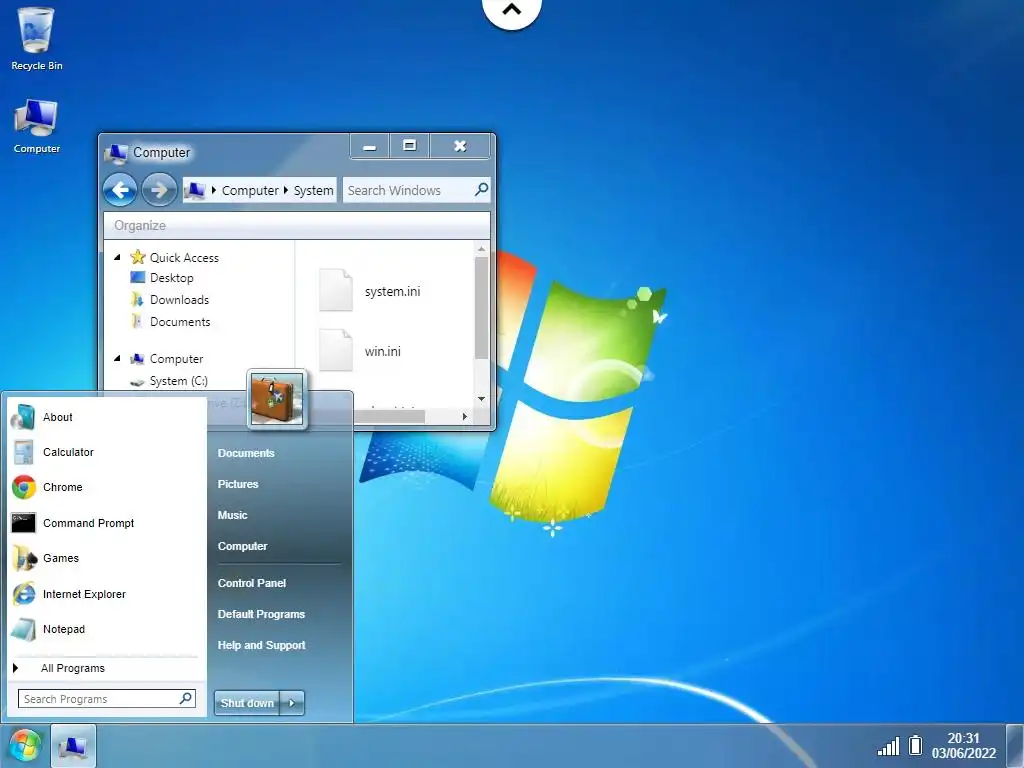1024x768 pixels.
Task: Launch Chrome via its Start menu icon
Action: pyautogui.click(x=24, y=487)
